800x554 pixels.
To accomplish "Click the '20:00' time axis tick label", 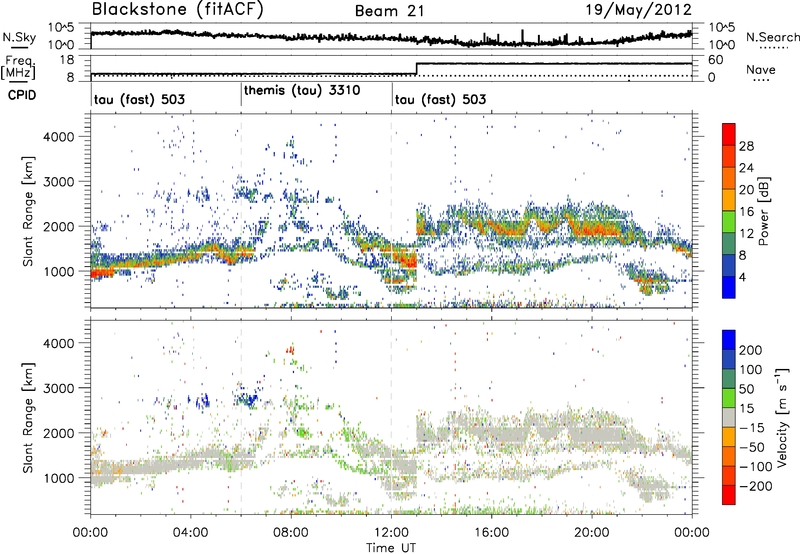I will pyautogui.click(x=592, y=533).
